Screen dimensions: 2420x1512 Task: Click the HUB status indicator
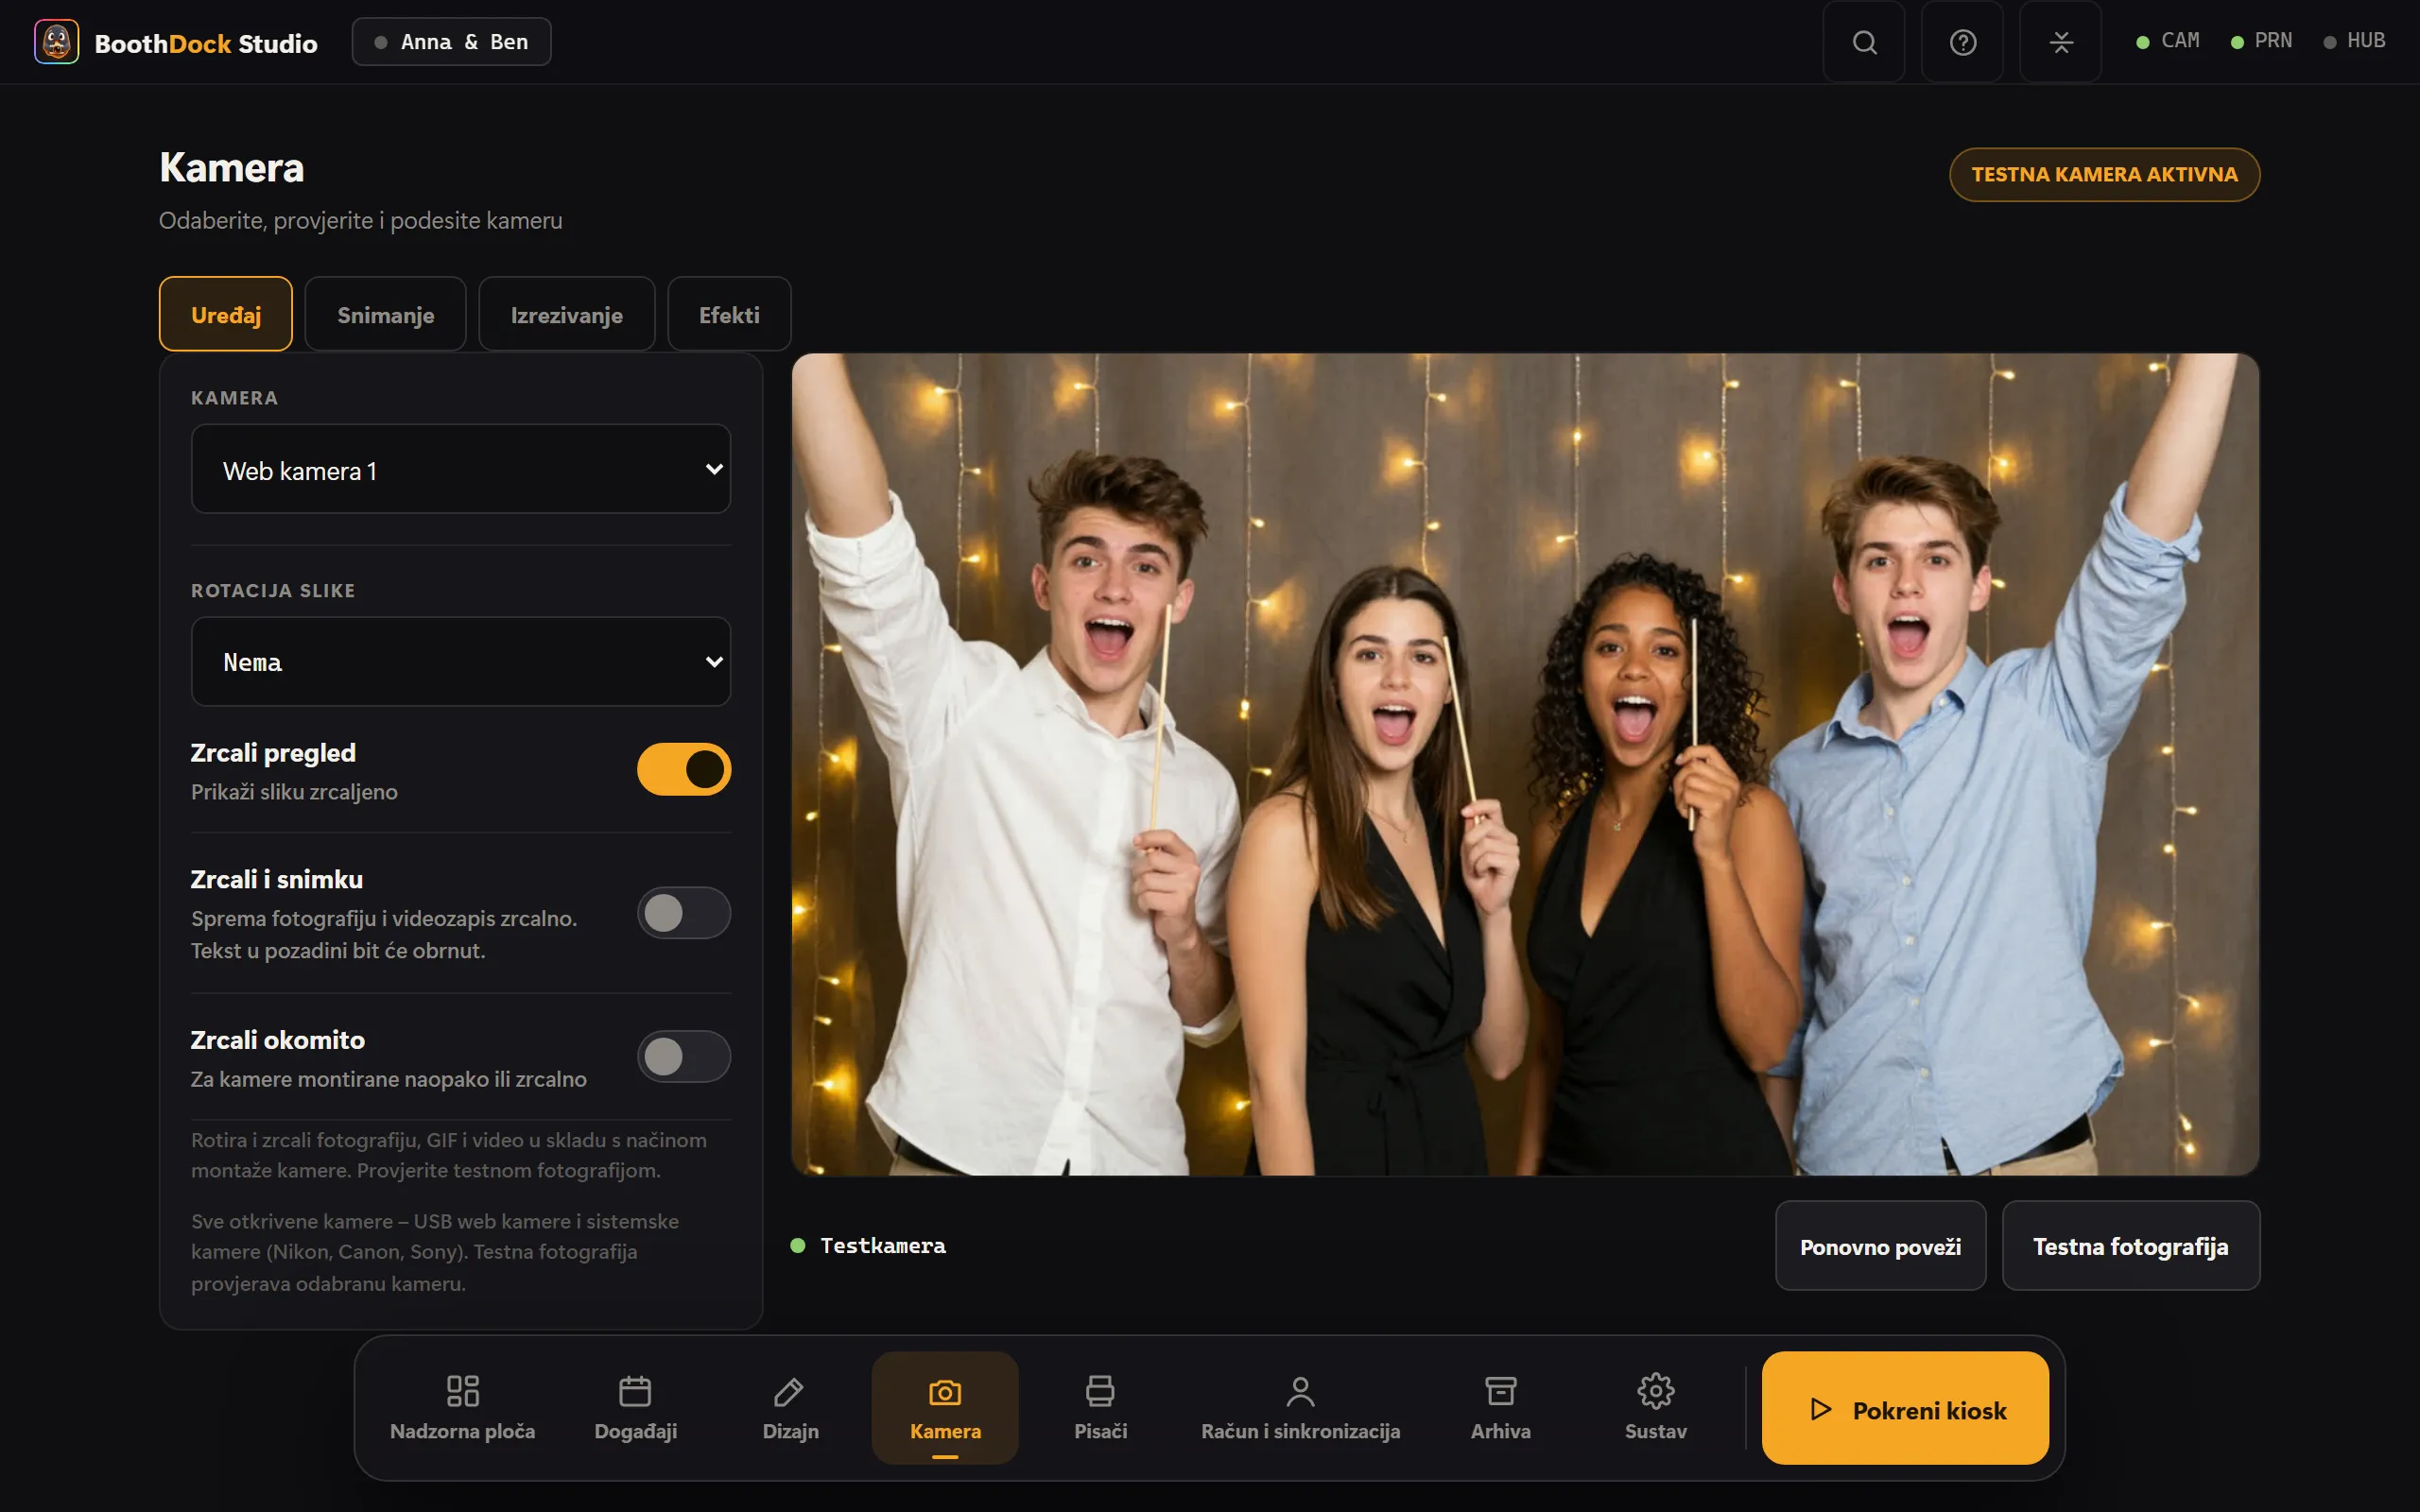click(x=2354, y=41)
